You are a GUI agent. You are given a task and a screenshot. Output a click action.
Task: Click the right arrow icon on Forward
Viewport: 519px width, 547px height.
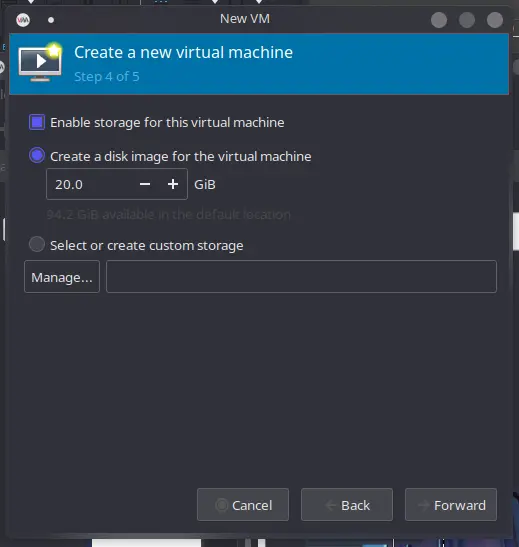pyautogui.click(x=423, y=505)
